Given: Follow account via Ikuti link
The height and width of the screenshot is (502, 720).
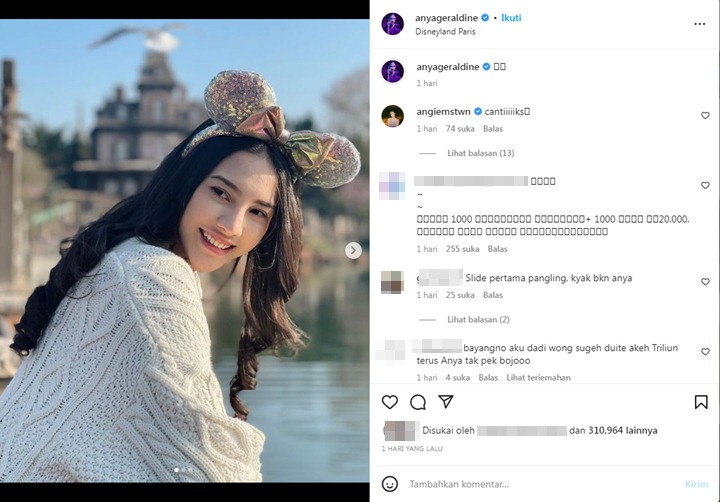Looking at the screenshot, I should tap(511, 18).
